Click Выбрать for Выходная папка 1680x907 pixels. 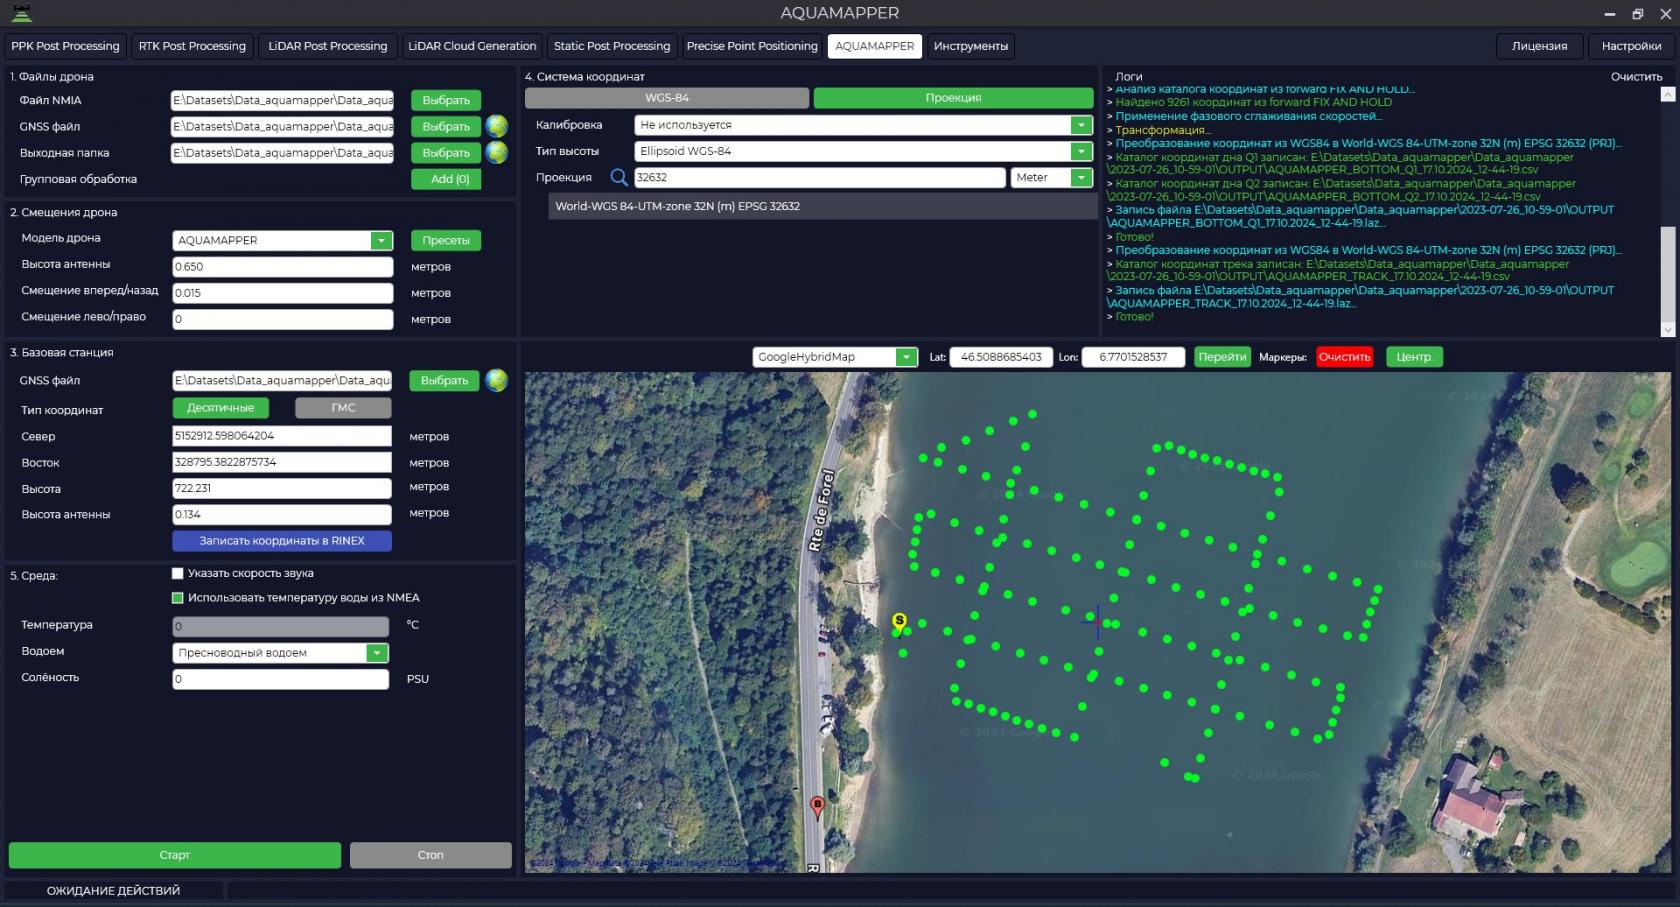[x=446, y=152]
